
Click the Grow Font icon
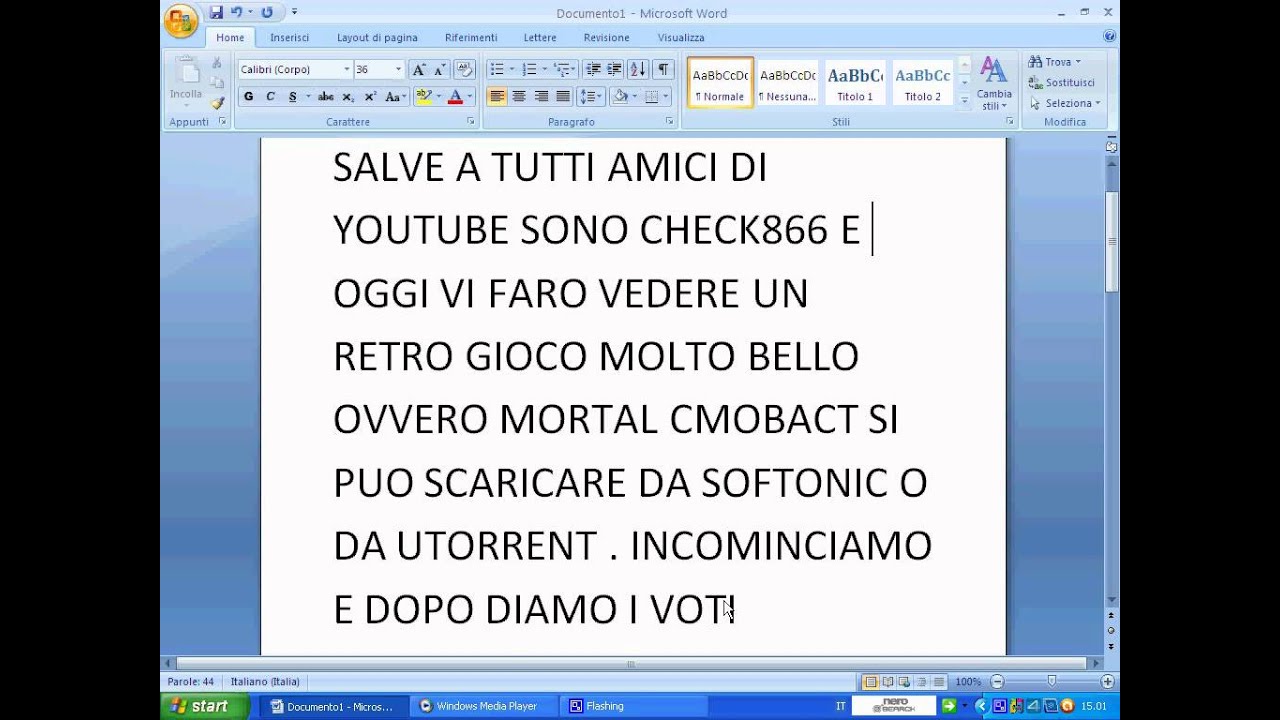pyautogui.click(x=419, y=69)
